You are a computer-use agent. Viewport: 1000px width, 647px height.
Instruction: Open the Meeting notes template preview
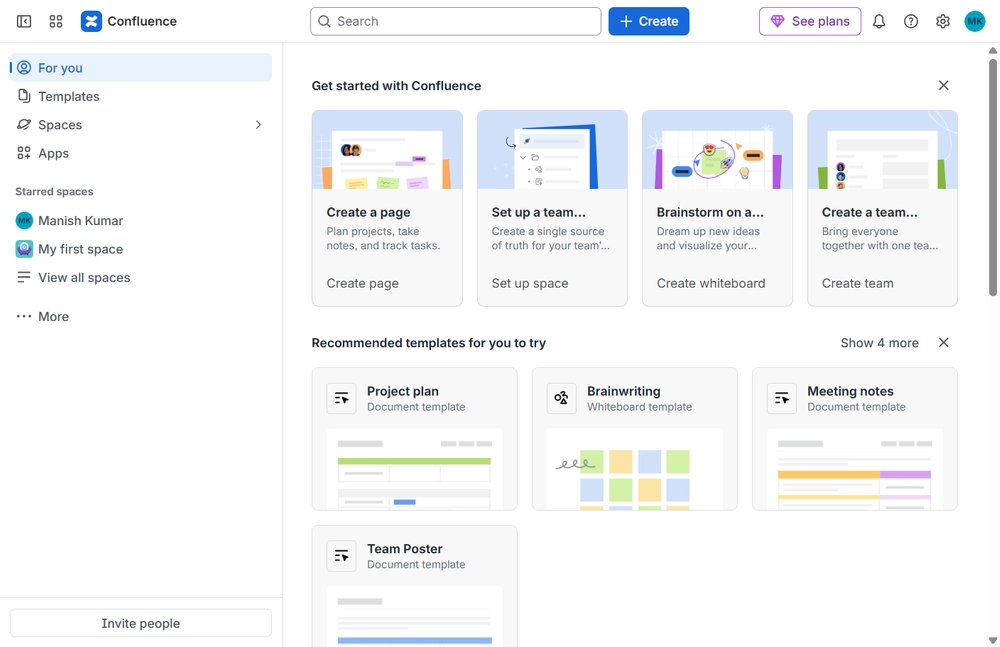tap(855, 469)
